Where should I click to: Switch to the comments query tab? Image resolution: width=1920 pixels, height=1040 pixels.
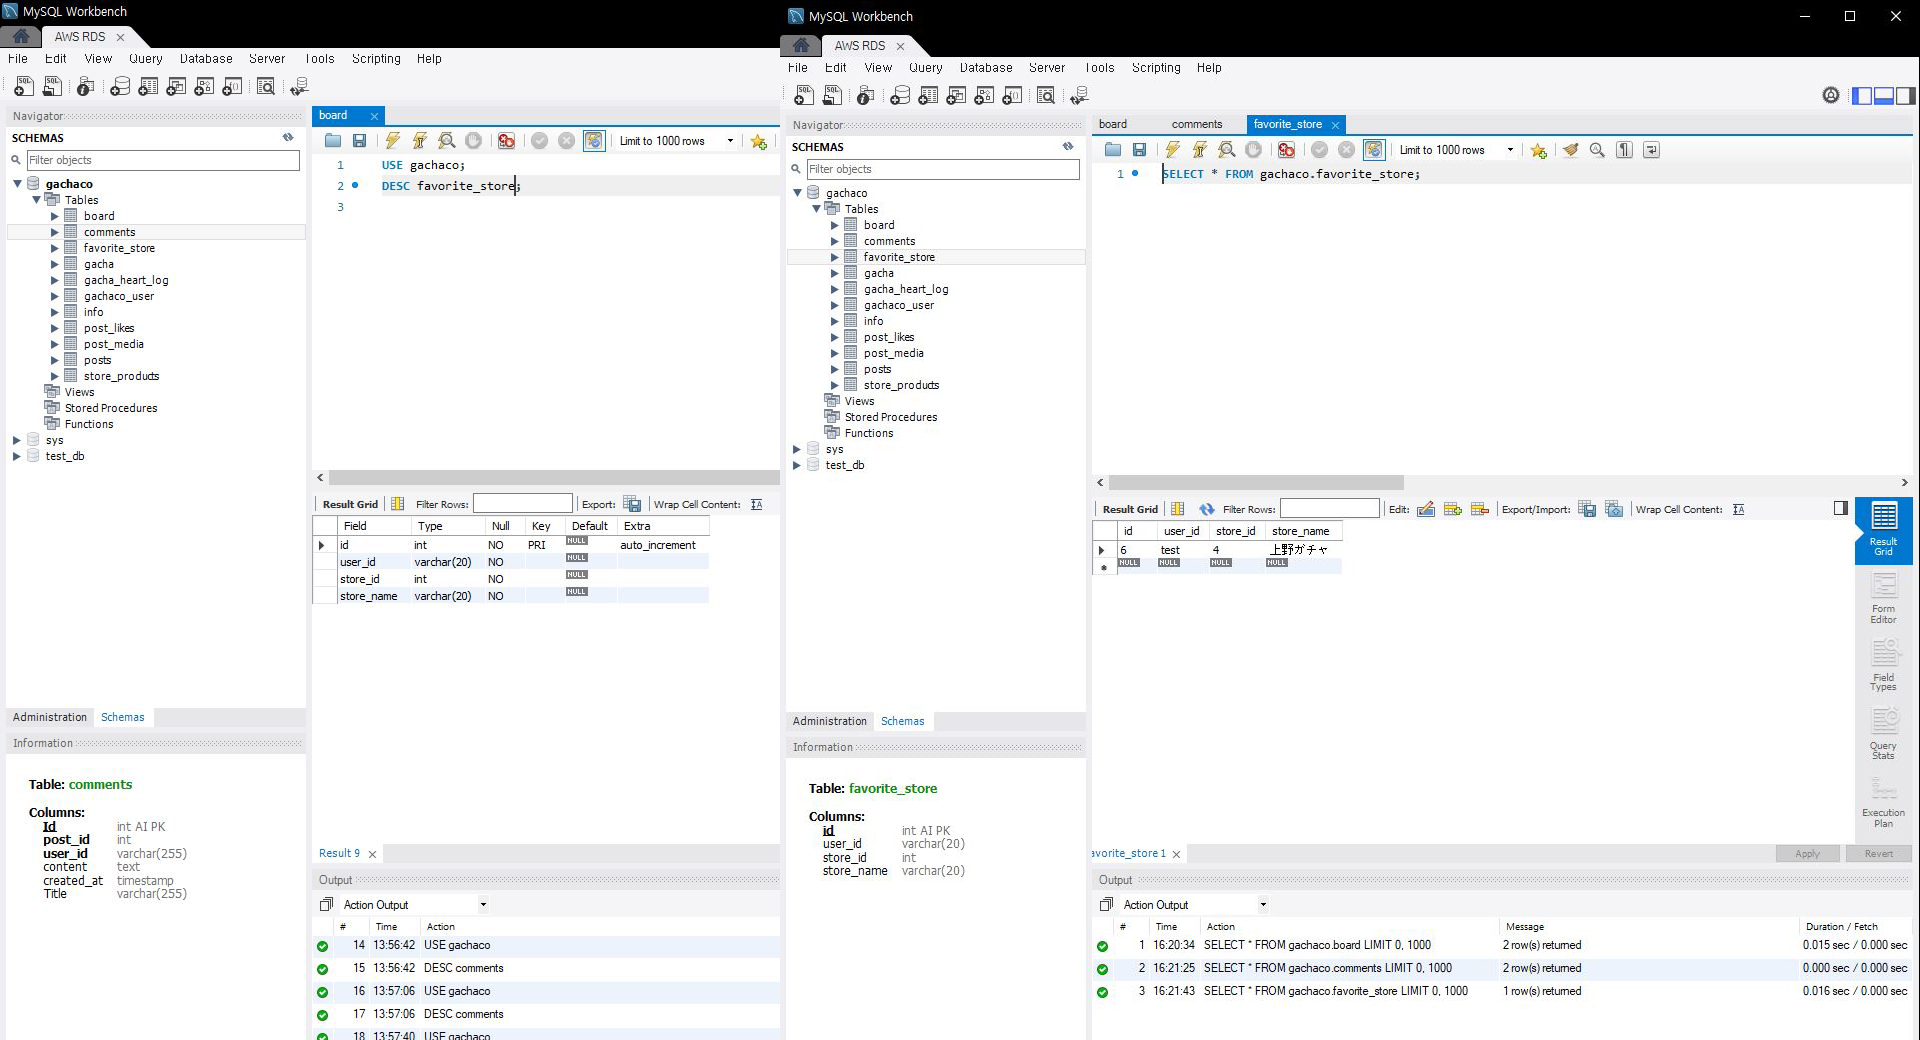(1197, 124)
